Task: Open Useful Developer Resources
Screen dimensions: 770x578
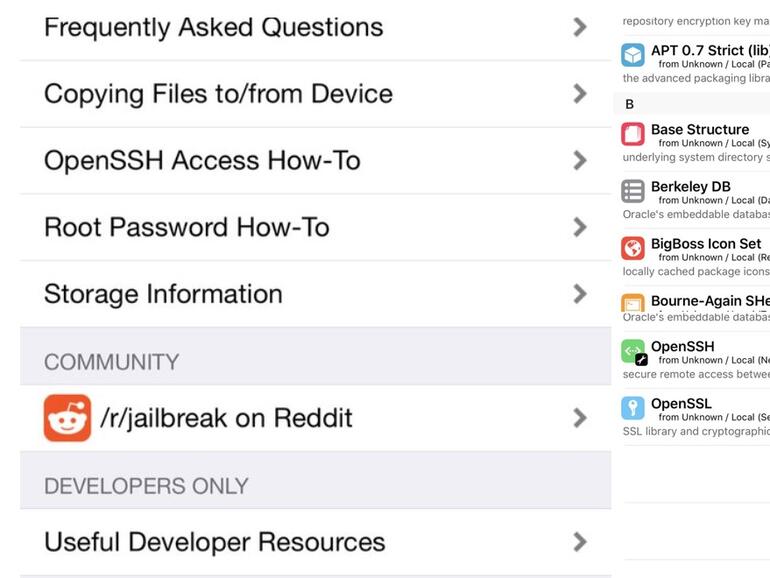Action: [x=214, y=542]
